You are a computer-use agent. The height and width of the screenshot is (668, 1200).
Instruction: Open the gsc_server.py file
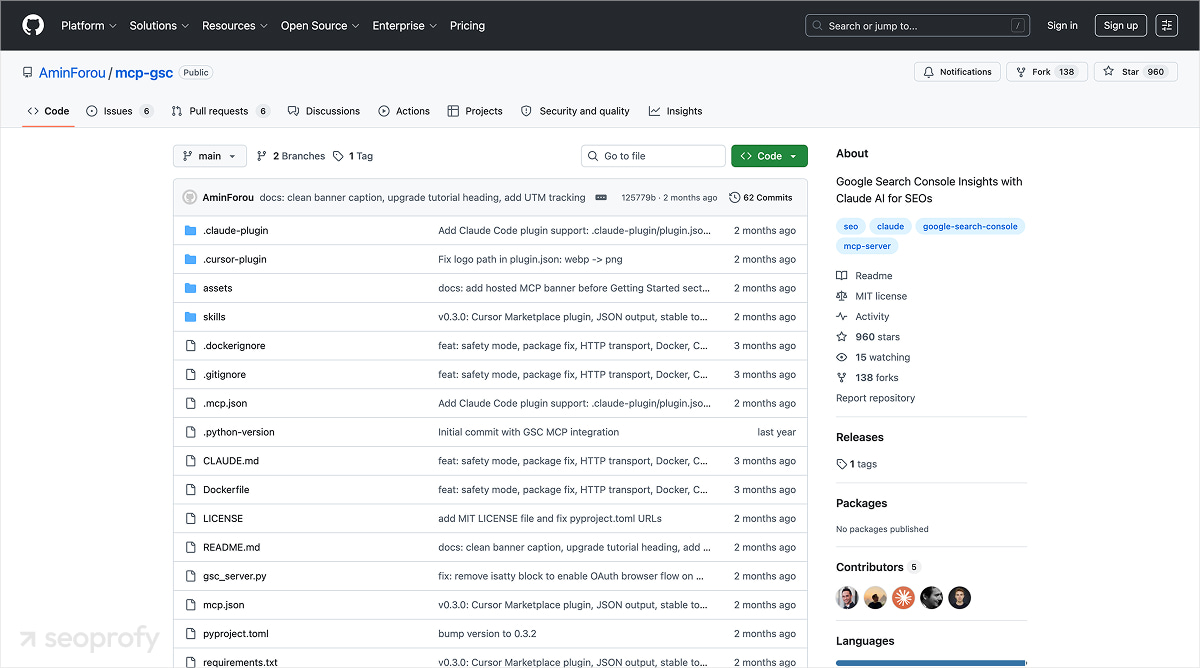234,577
